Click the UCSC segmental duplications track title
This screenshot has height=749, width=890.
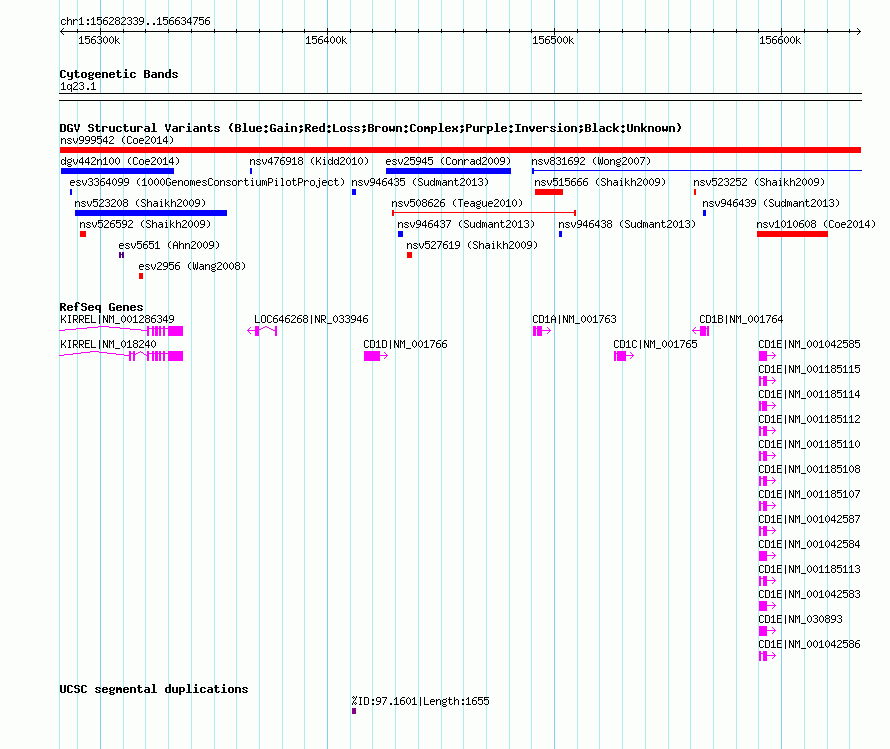pyautogui.click(x=154, y=689)
